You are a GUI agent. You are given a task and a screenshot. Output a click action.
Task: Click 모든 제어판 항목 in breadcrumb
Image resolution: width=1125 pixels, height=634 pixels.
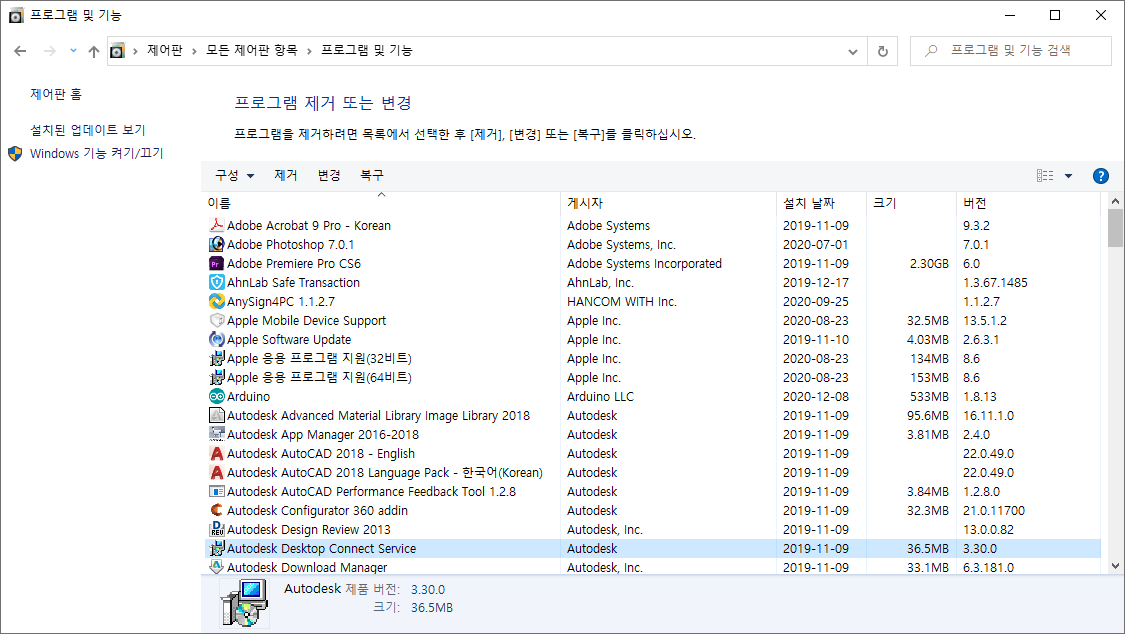[251, 50]
